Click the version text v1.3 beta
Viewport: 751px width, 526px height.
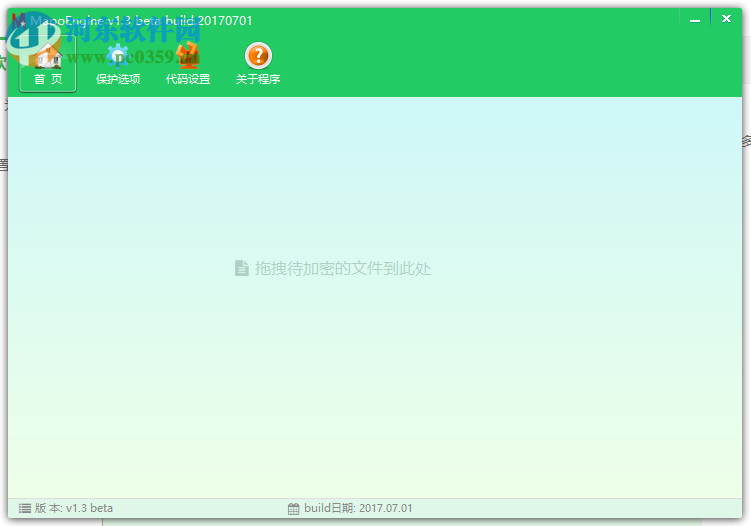(x=89, y=508)
